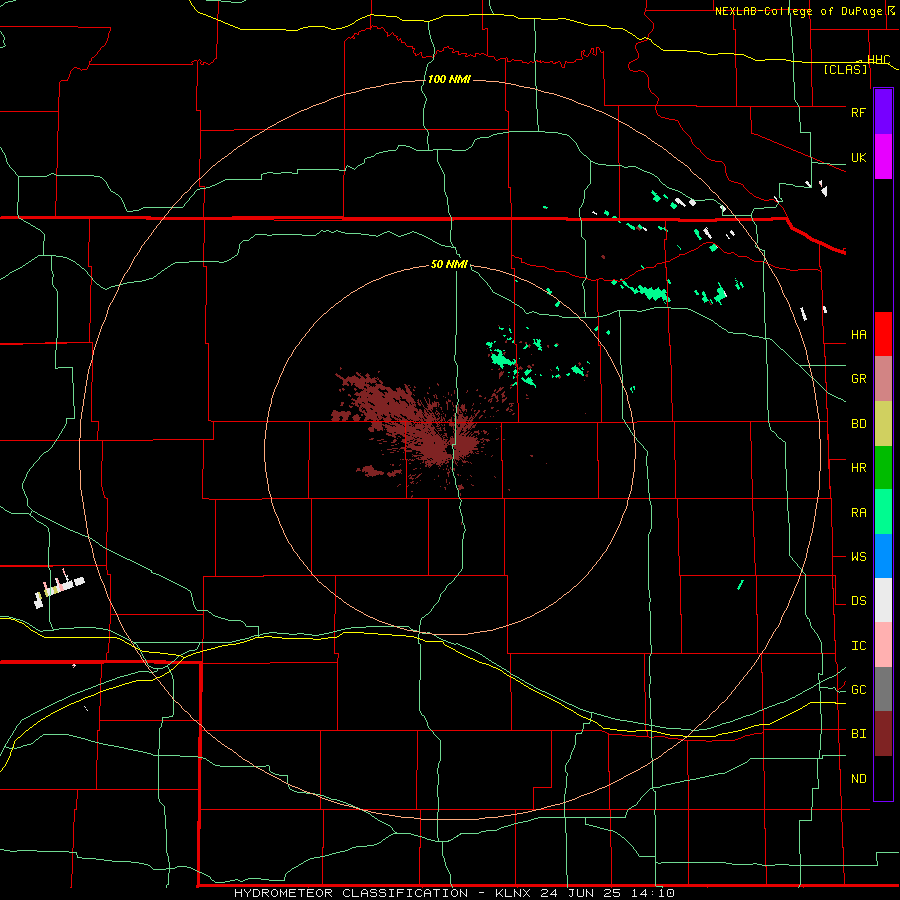Click the DS white legend swatch
Image resolution: width=900 pixels, height=900 pixels.
[x=883, y=600]
